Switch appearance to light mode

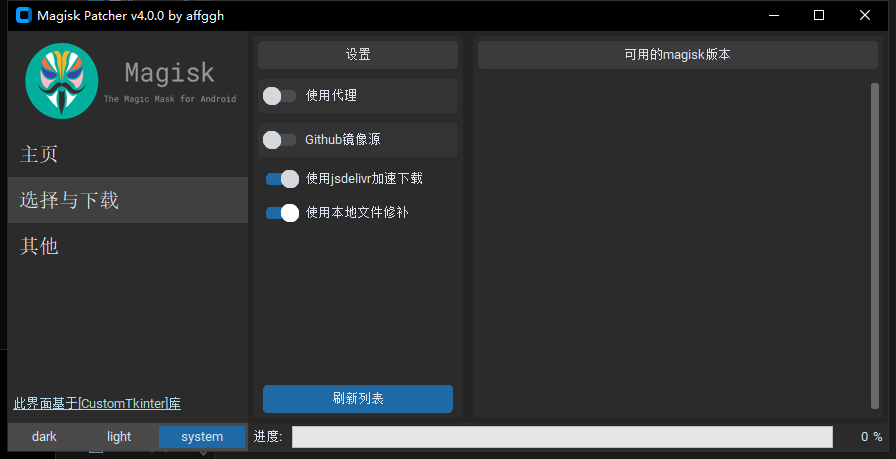pyautogui.click(x=119, y=437)
